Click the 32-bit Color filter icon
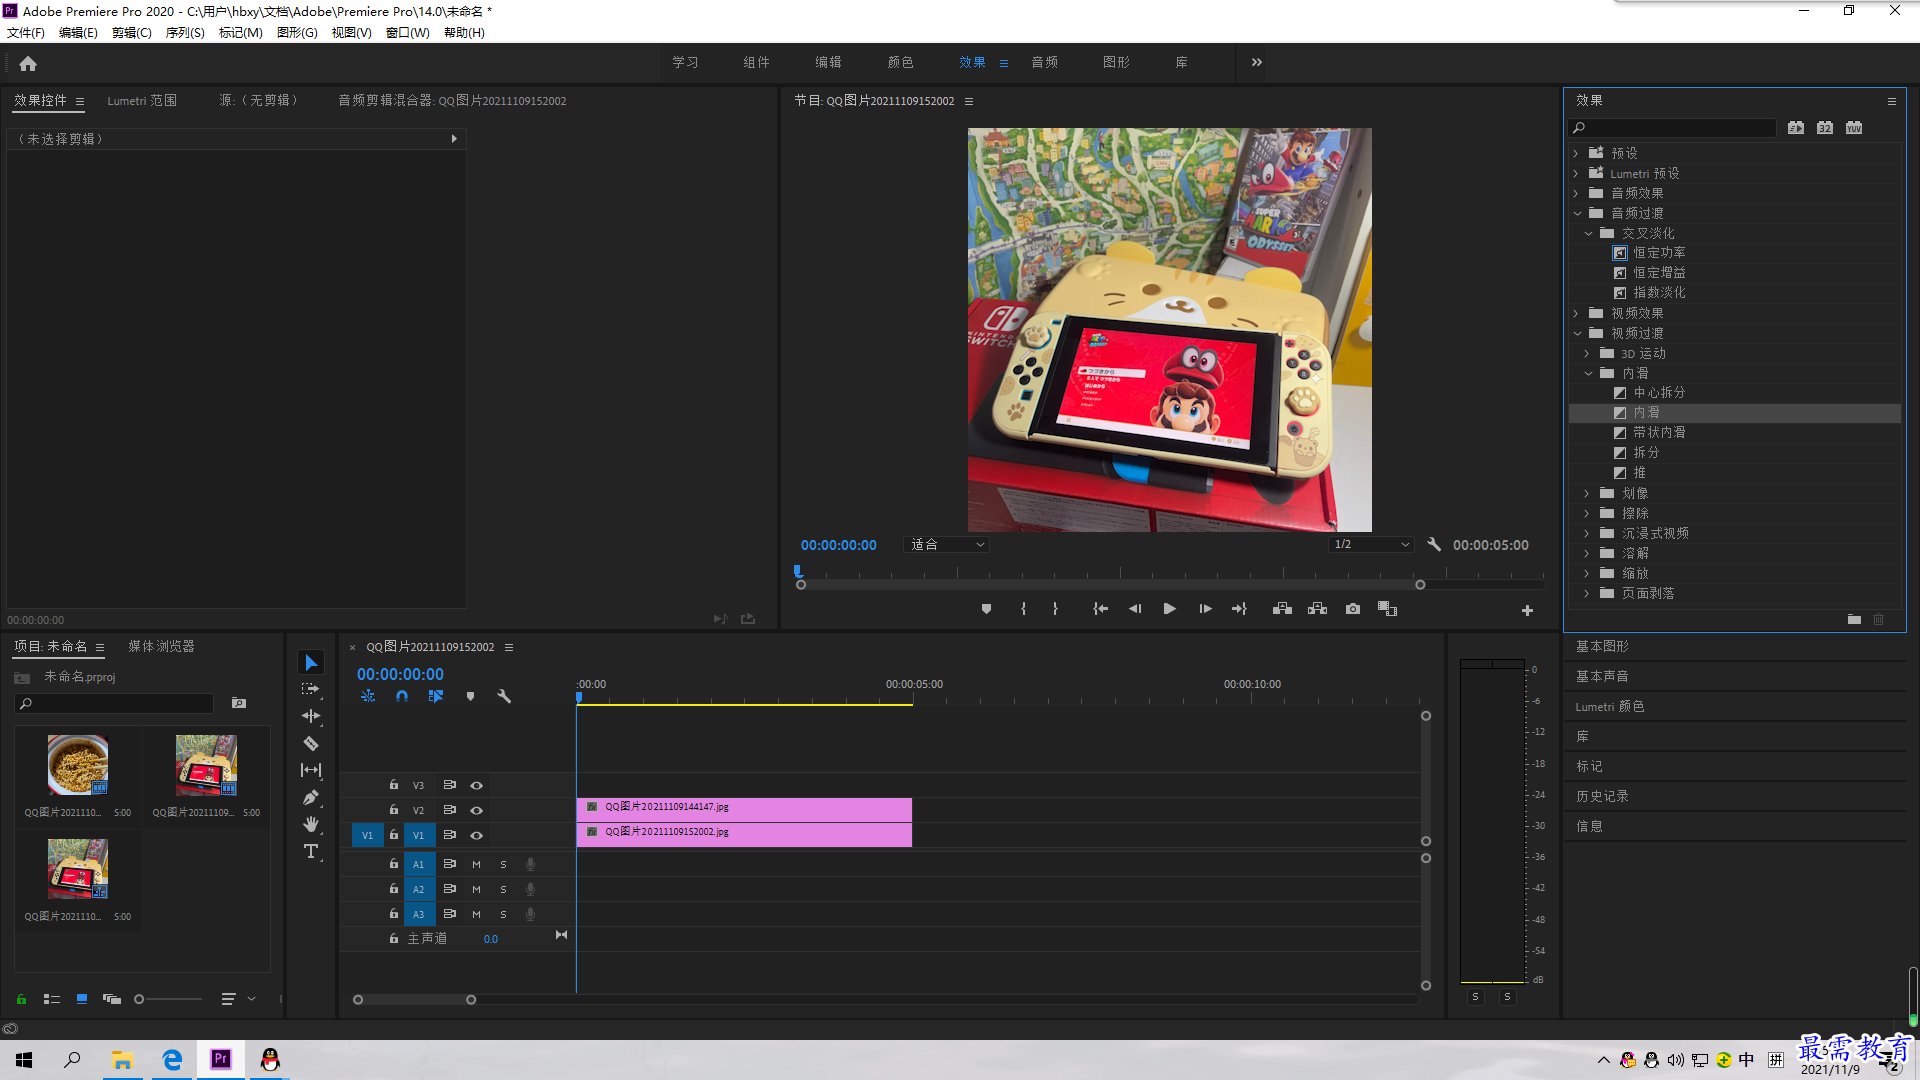This screenshot has width=1920, height=1080. (x=1825, y=128)
